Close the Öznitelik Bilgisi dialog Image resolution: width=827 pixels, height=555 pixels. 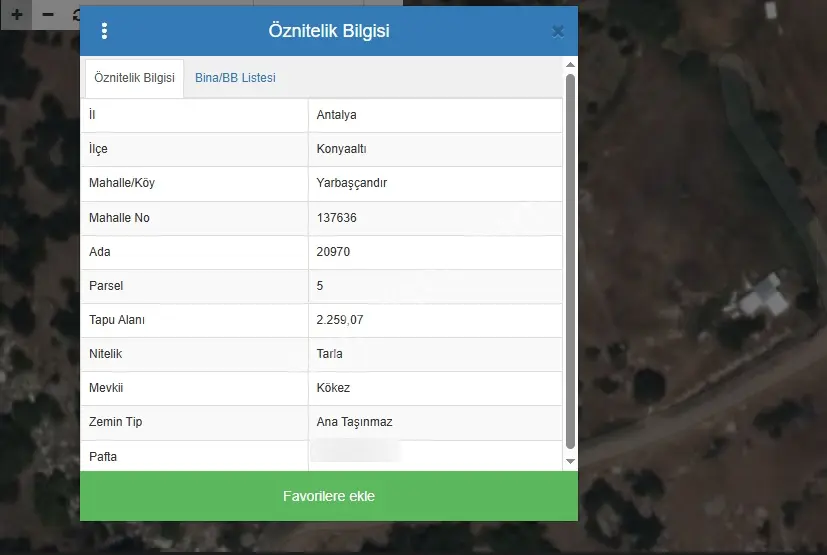pos(557,32)
